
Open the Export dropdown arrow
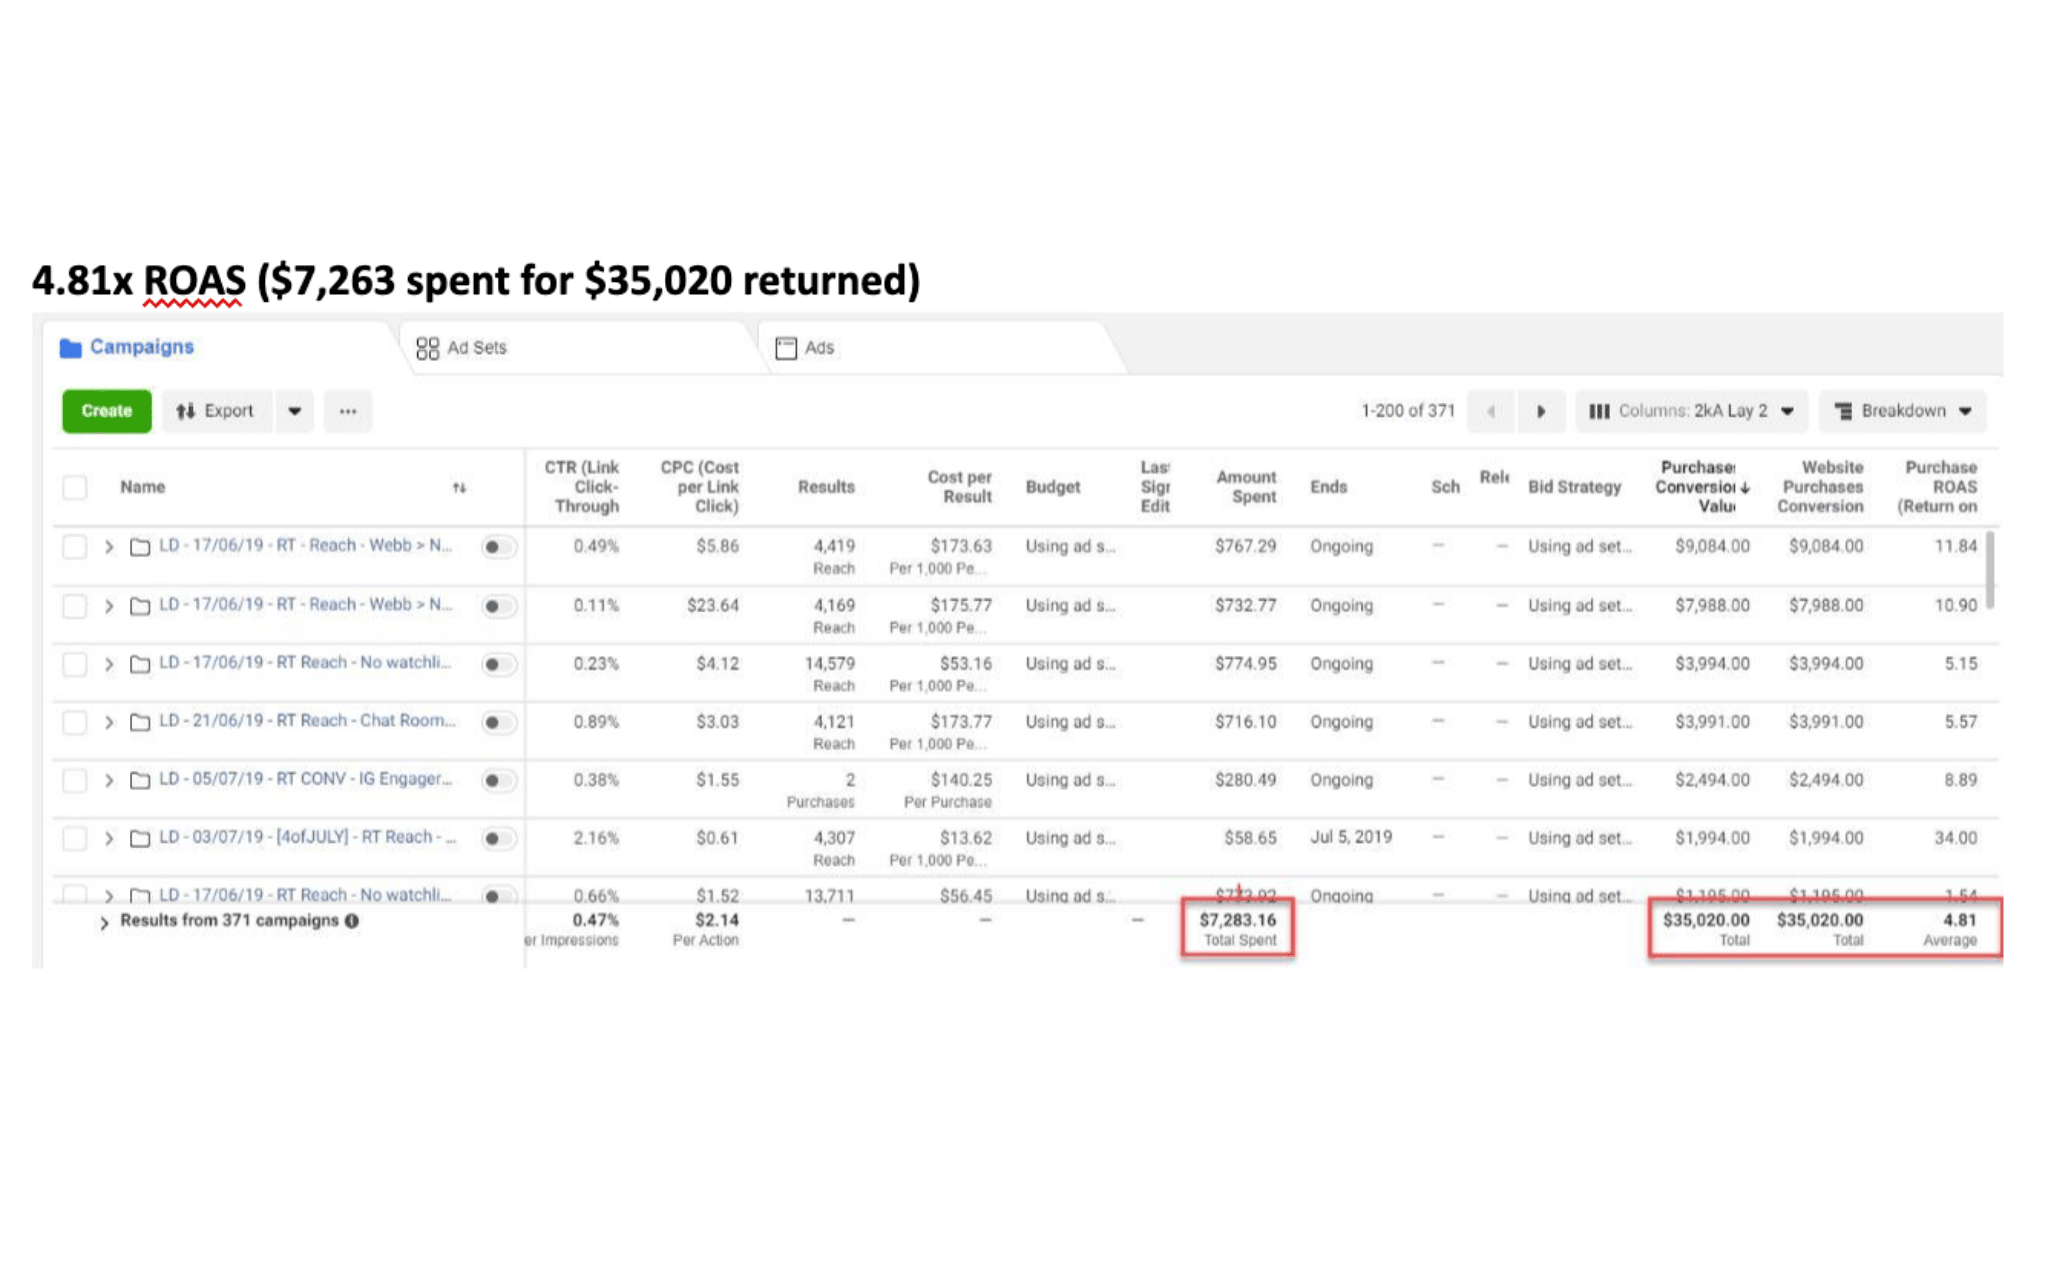pyautogui.click(x=294, y=411)
